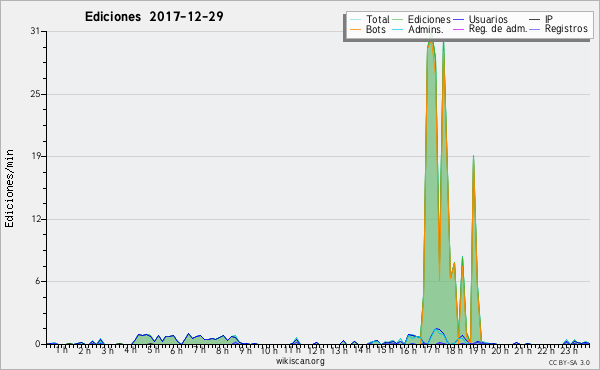Click the magenta Reg. de adm. legend line
The image size is (600, 370).
pyautogui.click(x=458, y=29)
